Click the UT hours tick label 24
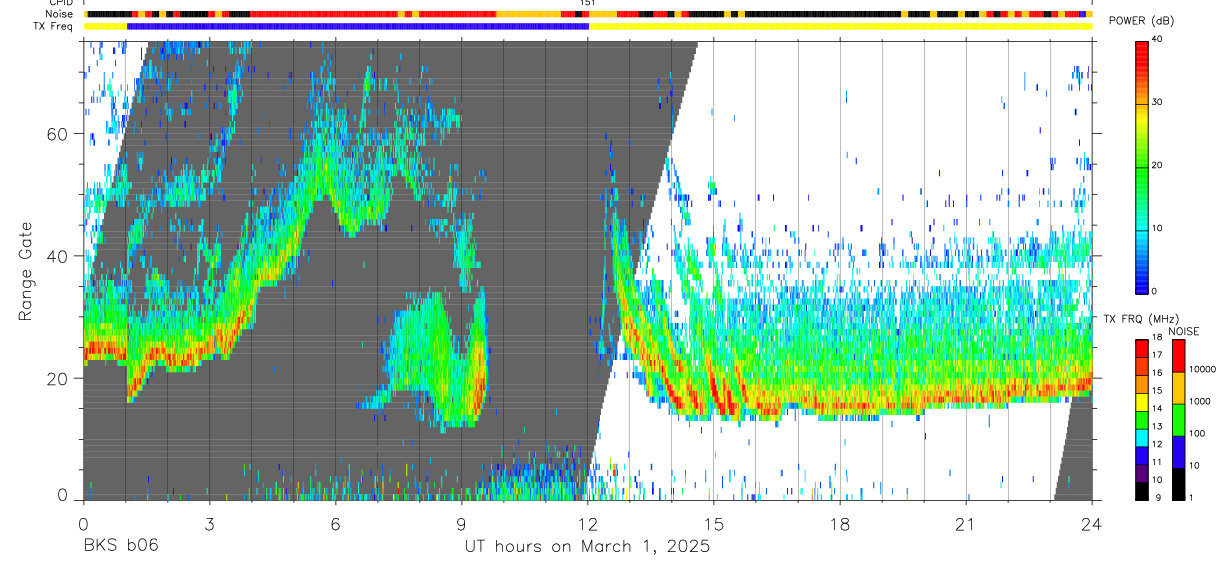Viewport: 1228px width, 567px height. [1092, 523]
